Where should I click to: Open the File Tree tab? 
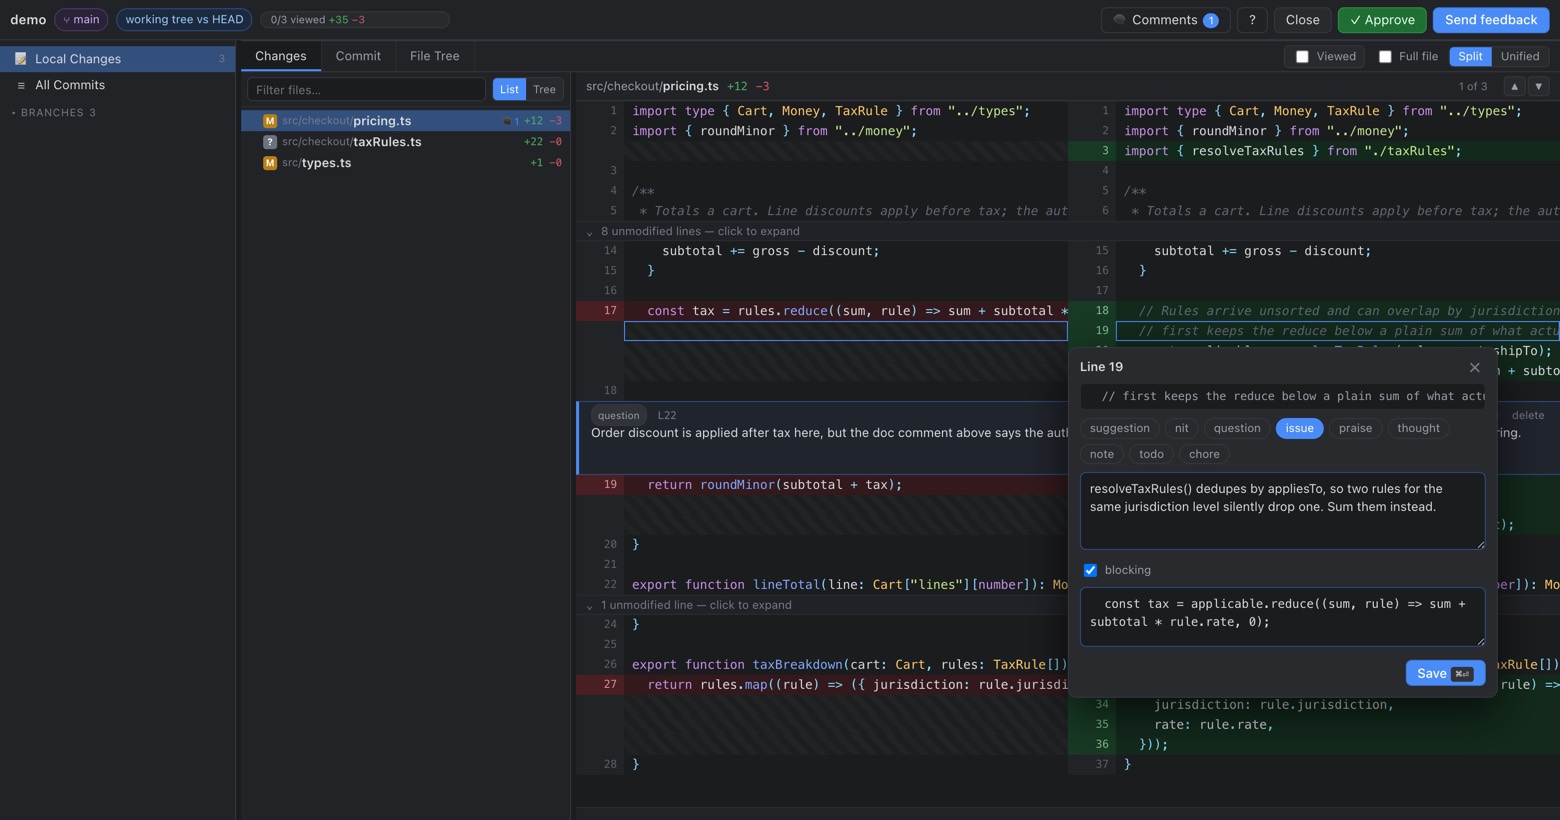[434, 57]
